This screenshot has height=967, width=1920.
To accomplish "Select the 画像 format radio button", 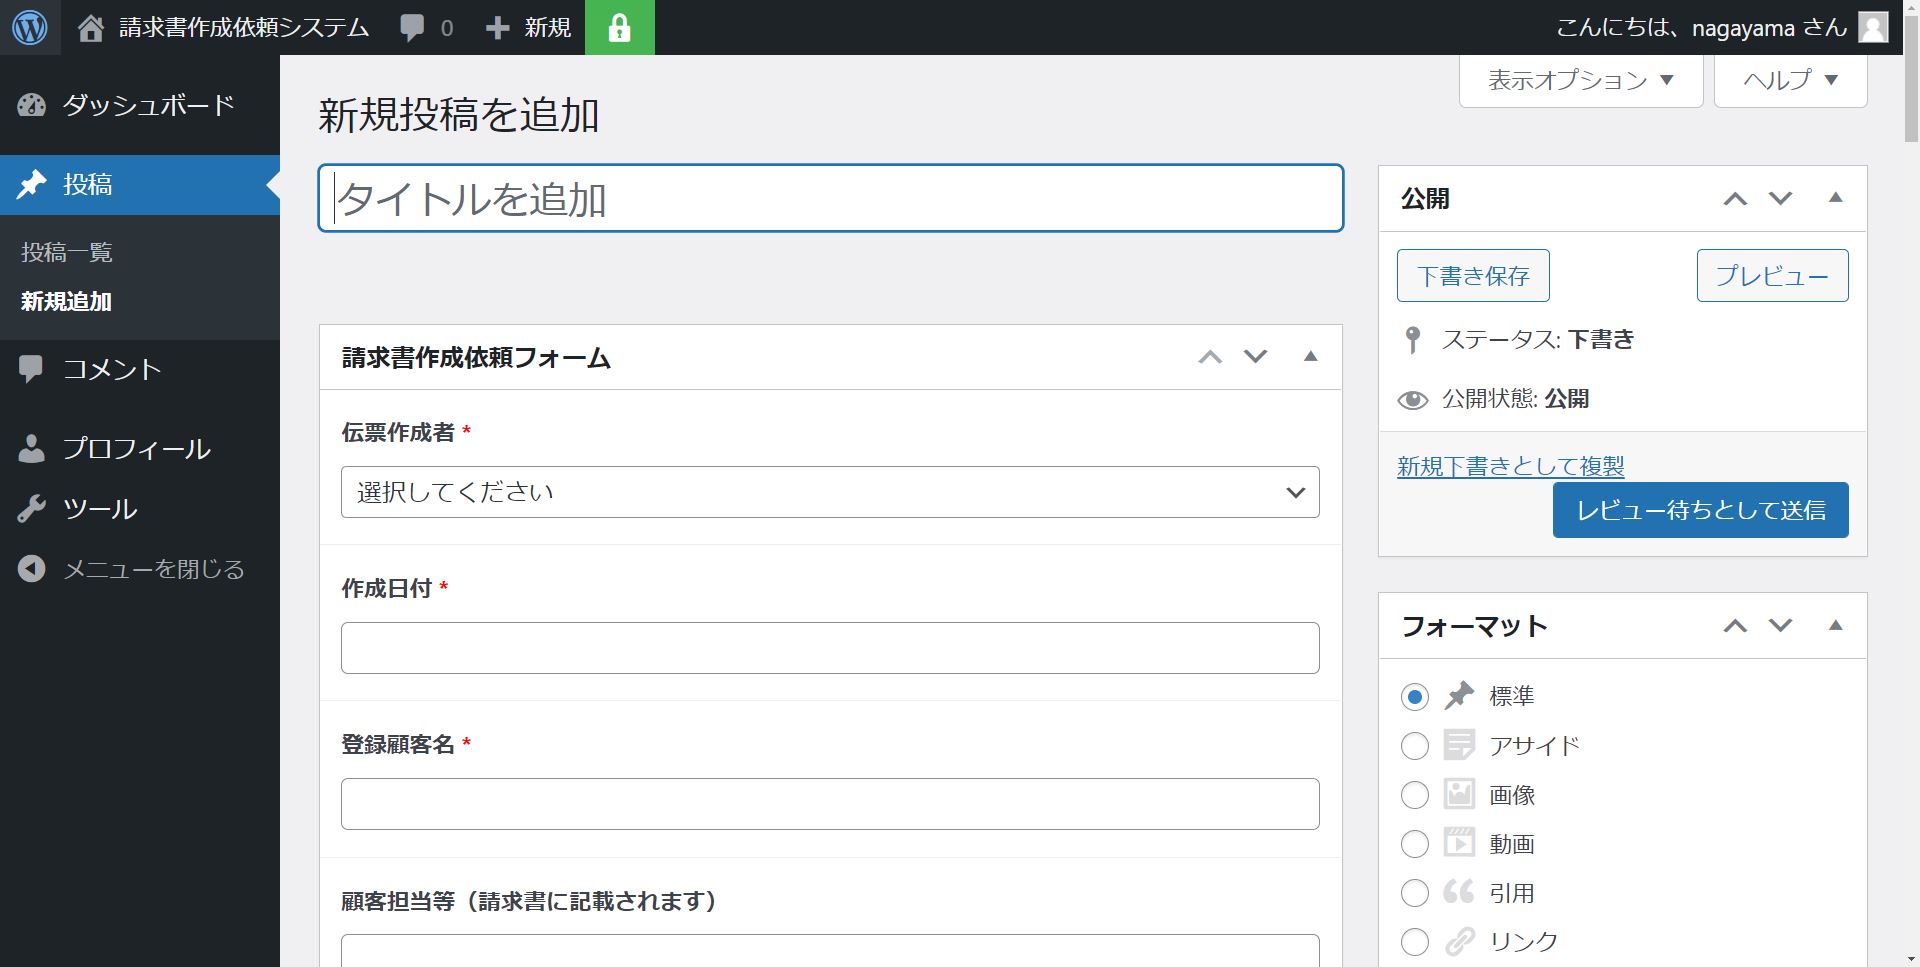I will point(1414,795).
